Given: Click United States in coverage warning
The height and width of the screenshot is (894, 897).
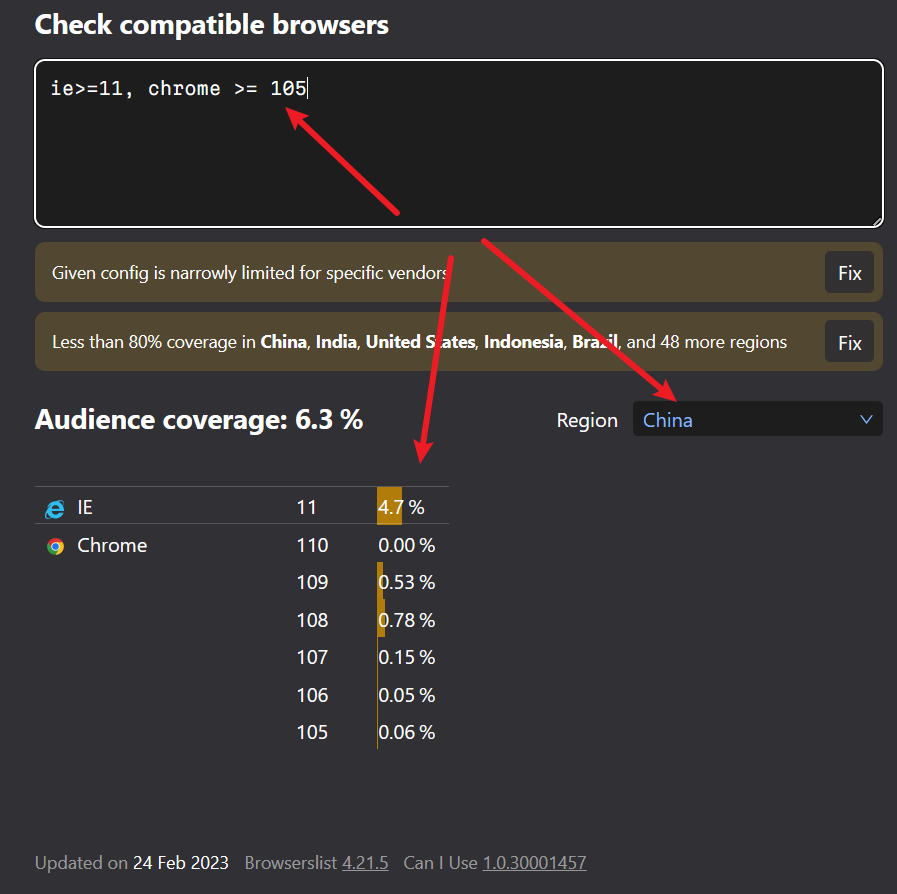Looking at the screenshot, I should 420,342.
